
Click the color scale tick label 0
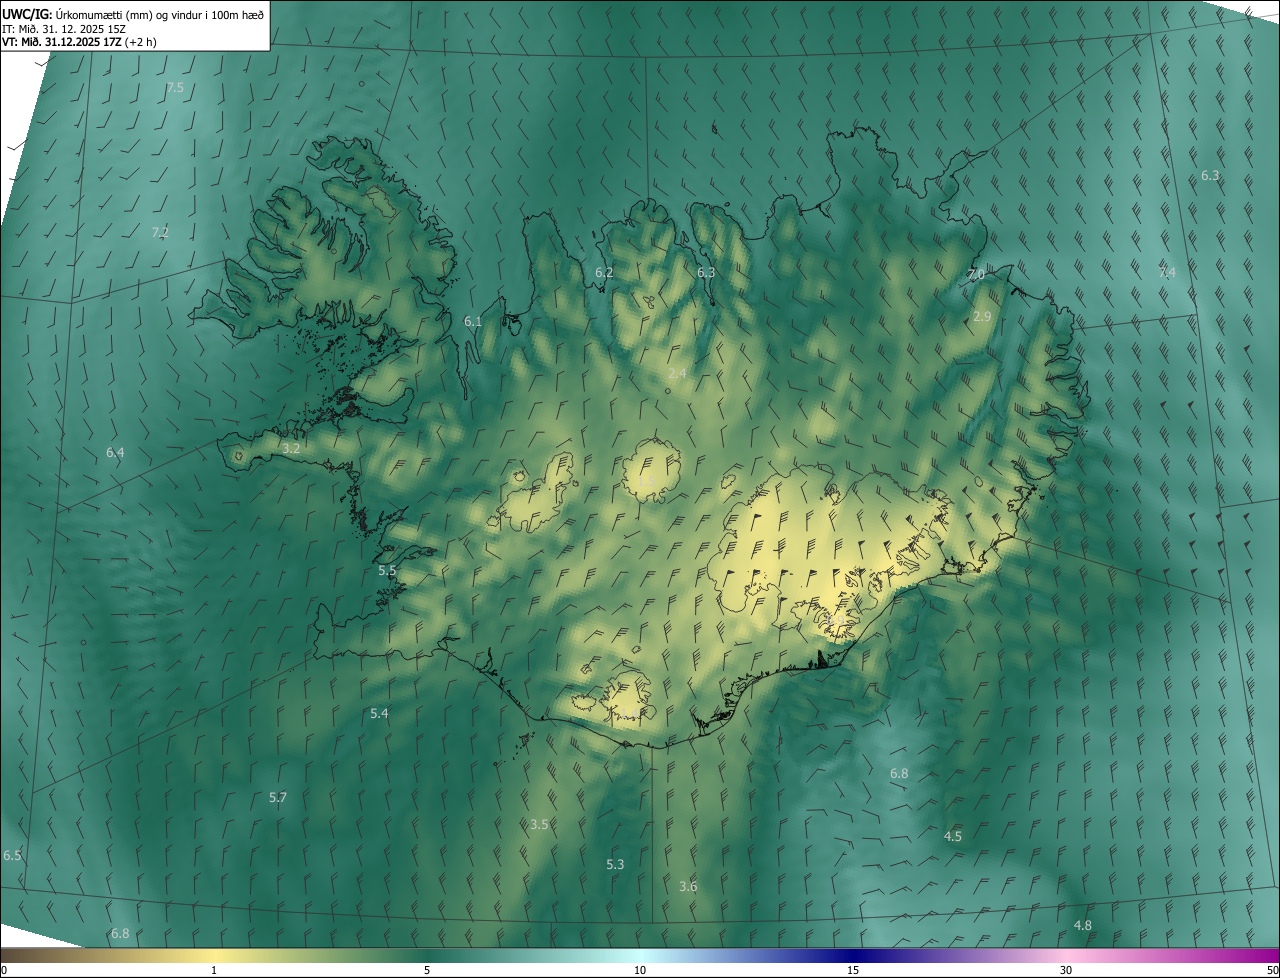coord(4,970)
